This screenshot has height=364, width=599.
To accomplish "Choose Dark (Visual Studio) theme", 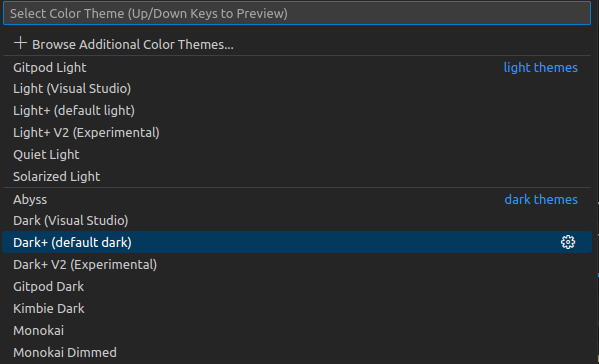I will pyautogui.click(x=297, y=221).
